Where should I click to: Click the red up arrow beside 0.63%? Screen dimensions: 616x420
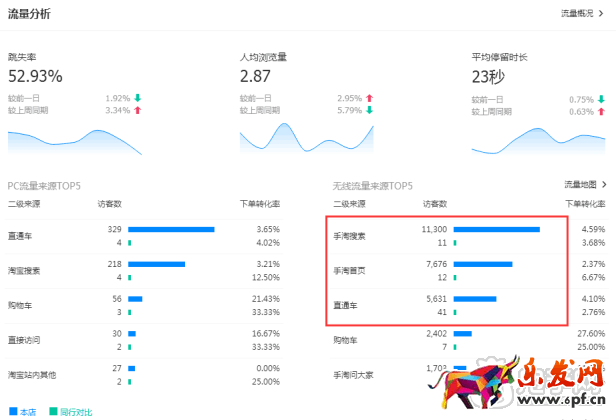click(x=601, y=112)
